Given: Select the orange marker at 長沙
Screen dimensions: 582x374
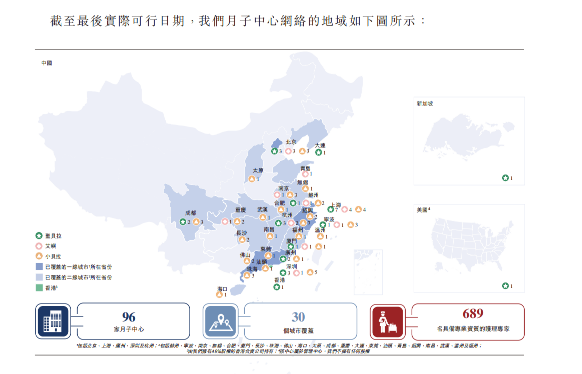Looking at the screenshot, I should [x=242, y=240].
